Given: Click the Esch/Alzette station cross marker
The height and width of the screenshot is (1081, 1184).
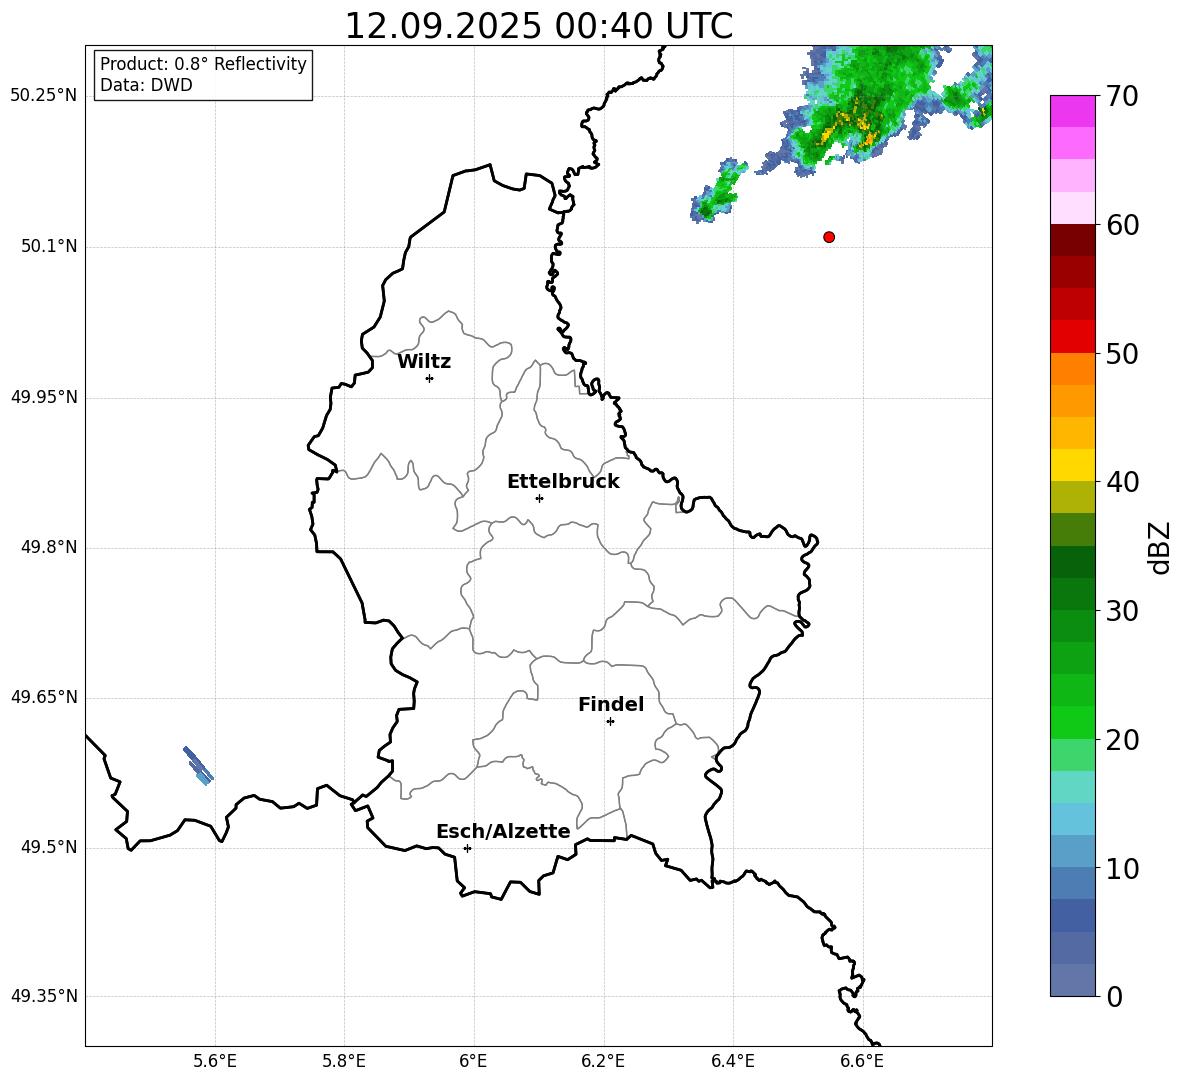Looking at the screenshot, I should (467, 848).
